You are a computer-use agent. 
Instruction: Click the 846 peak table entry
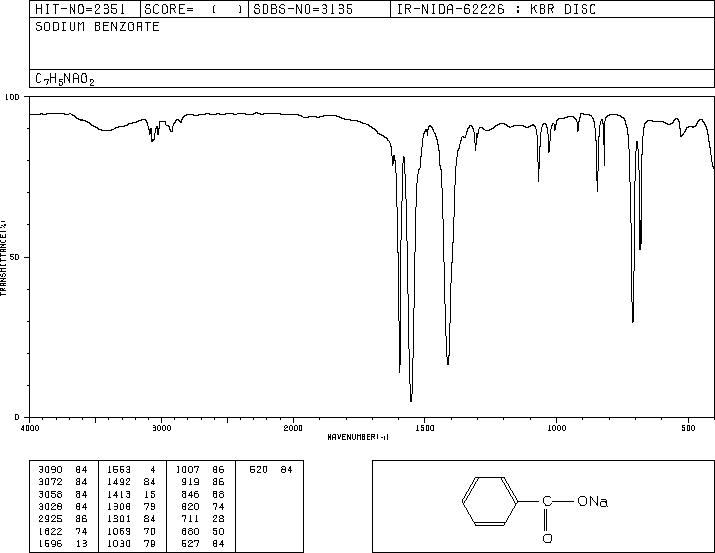coord(202,494)
